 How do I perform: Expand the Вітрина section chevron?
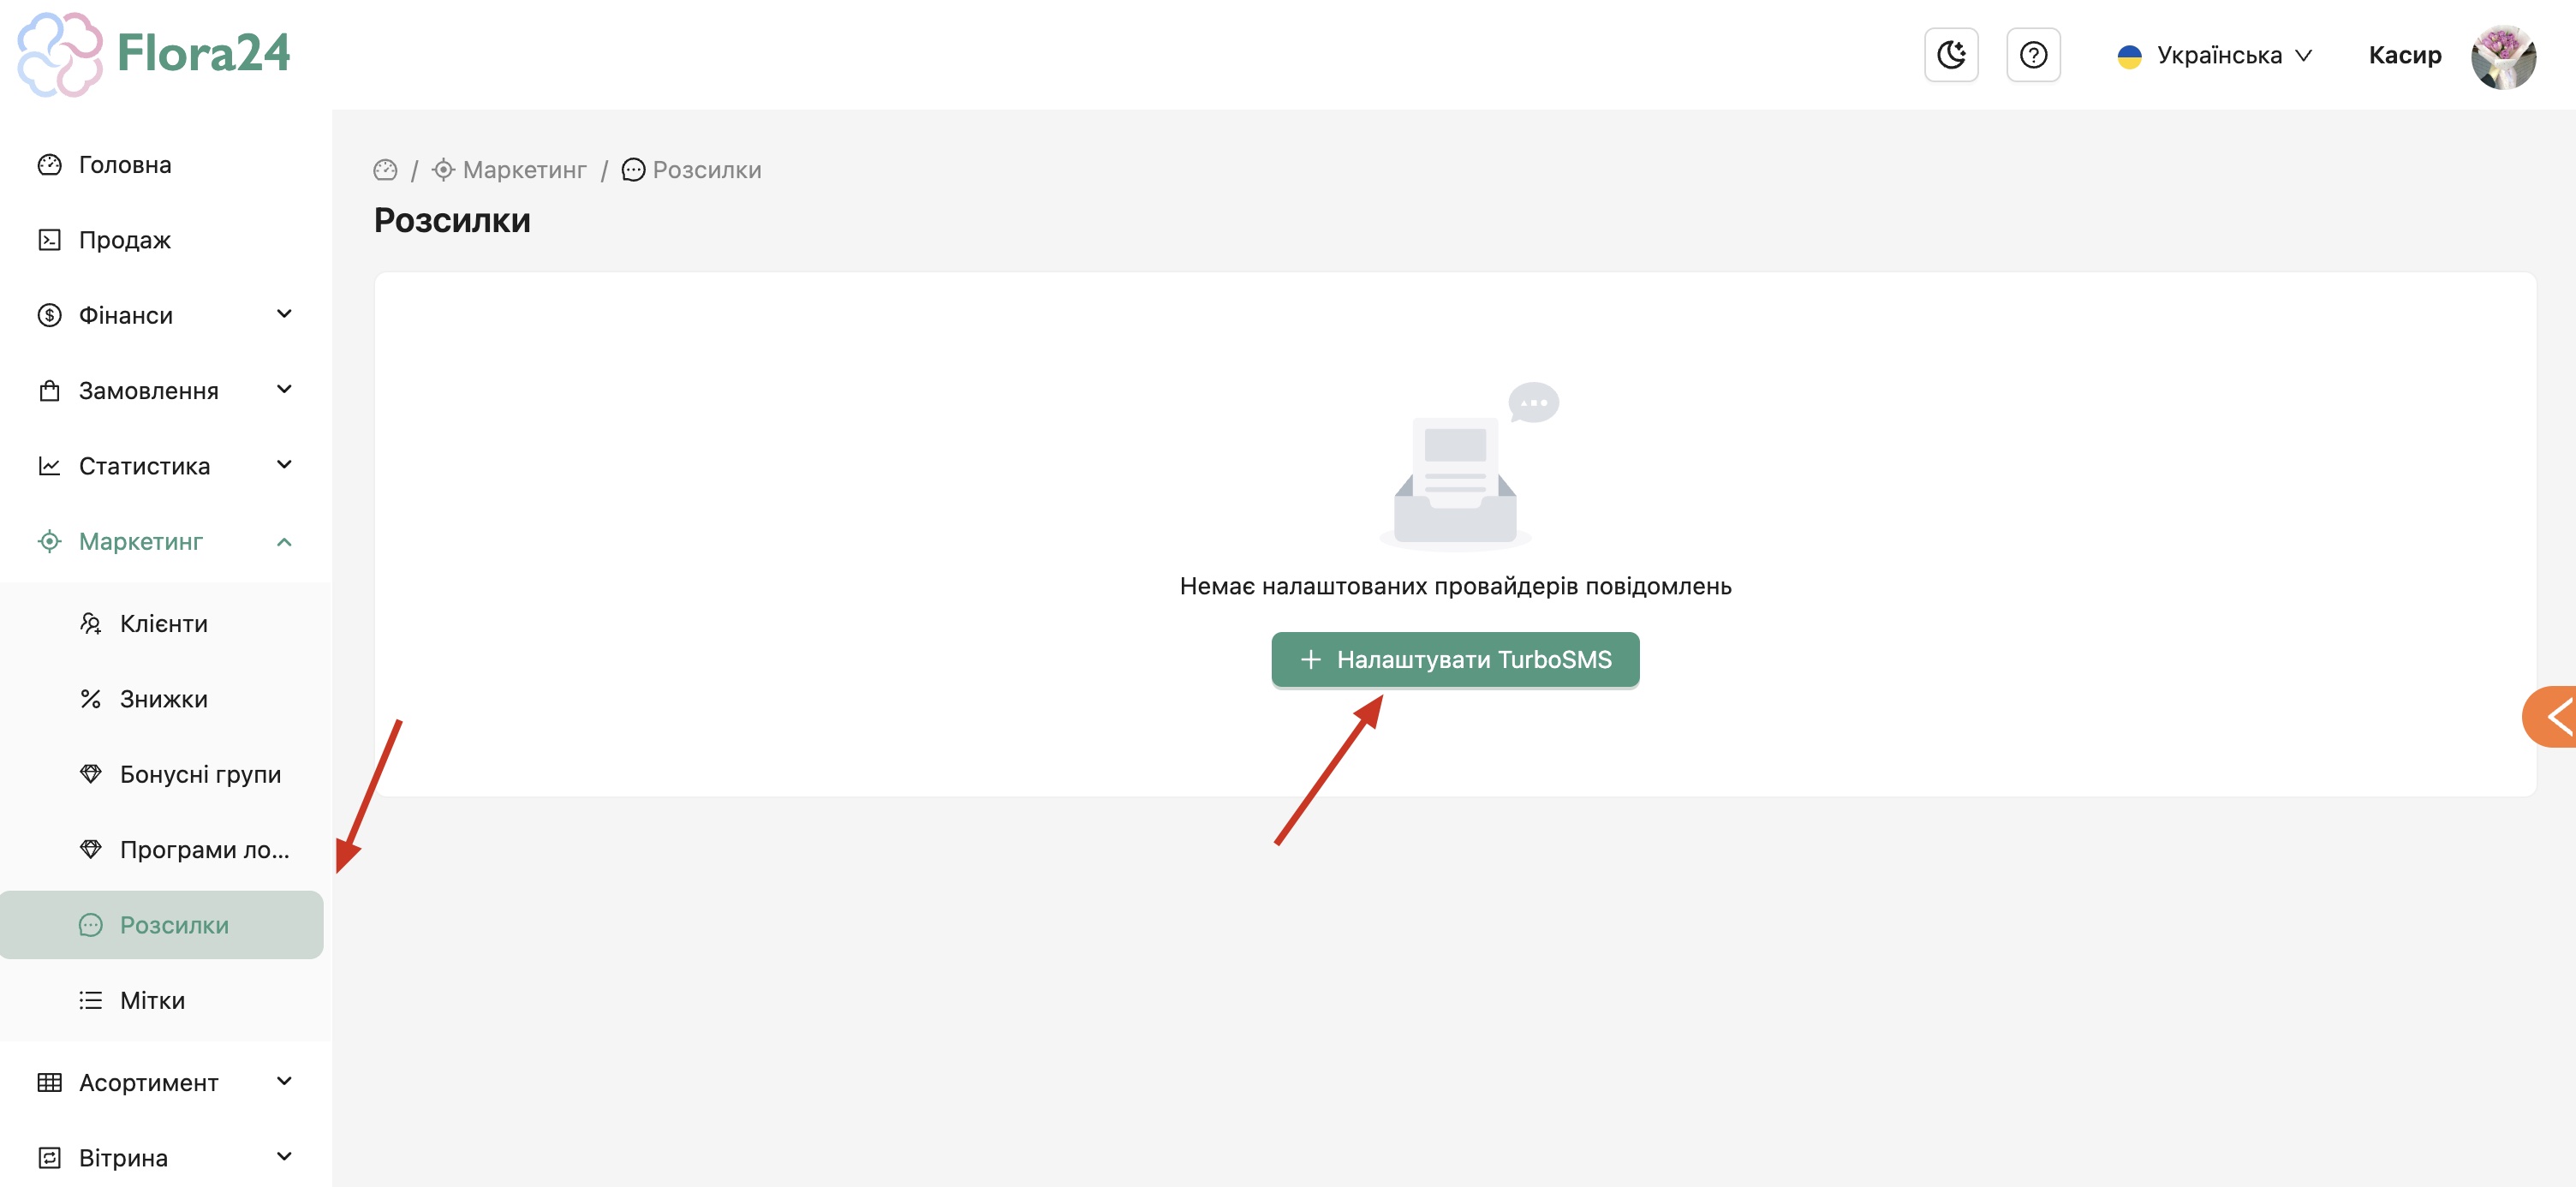coord(284,1157)
